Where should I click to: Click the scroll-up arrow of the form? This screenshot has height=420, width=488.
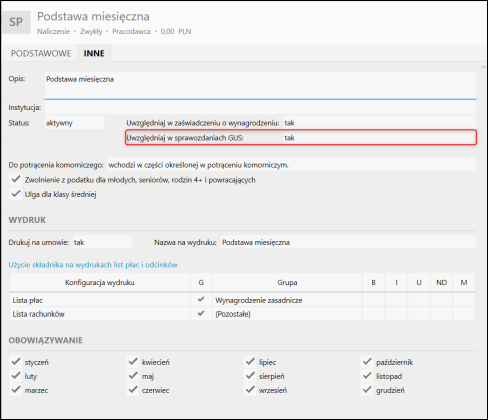pyautogui.click(x=483, y=67)
